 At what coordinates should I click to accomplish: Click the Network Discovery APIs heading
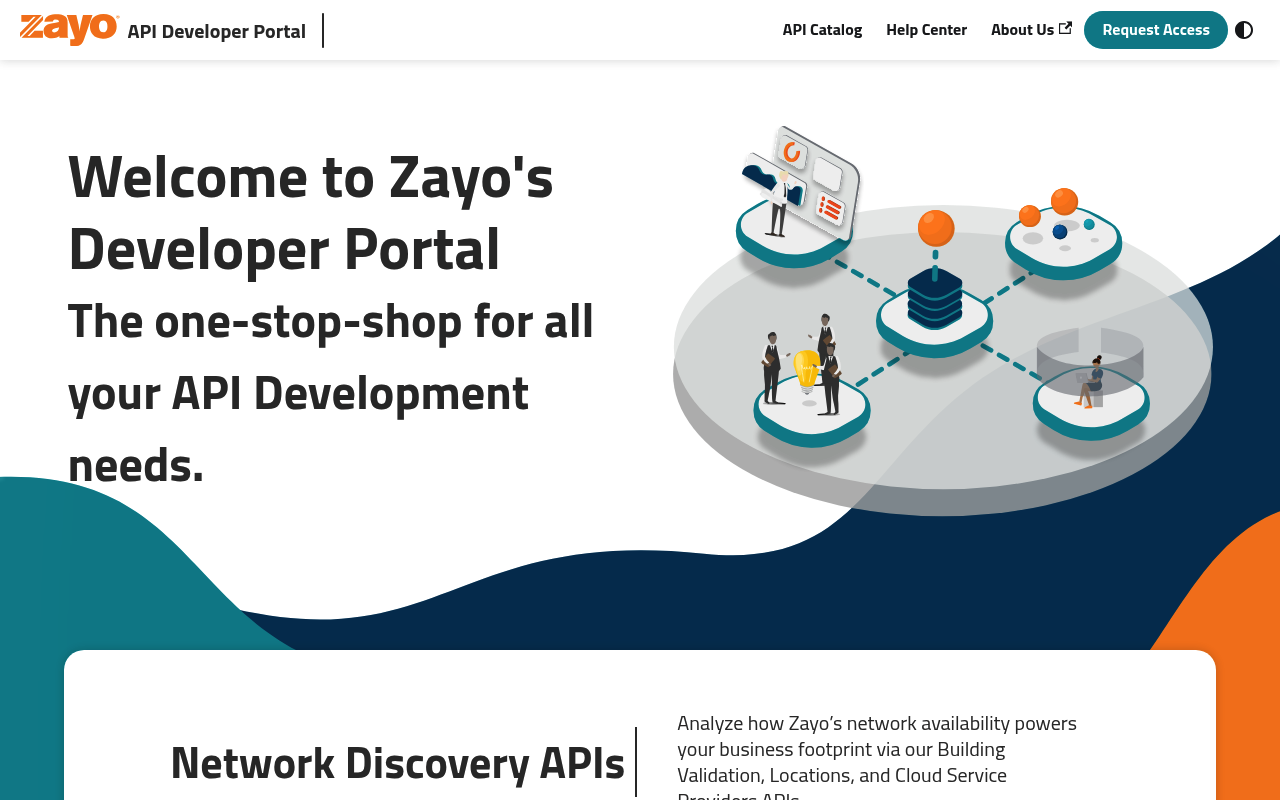coord(398,763)
